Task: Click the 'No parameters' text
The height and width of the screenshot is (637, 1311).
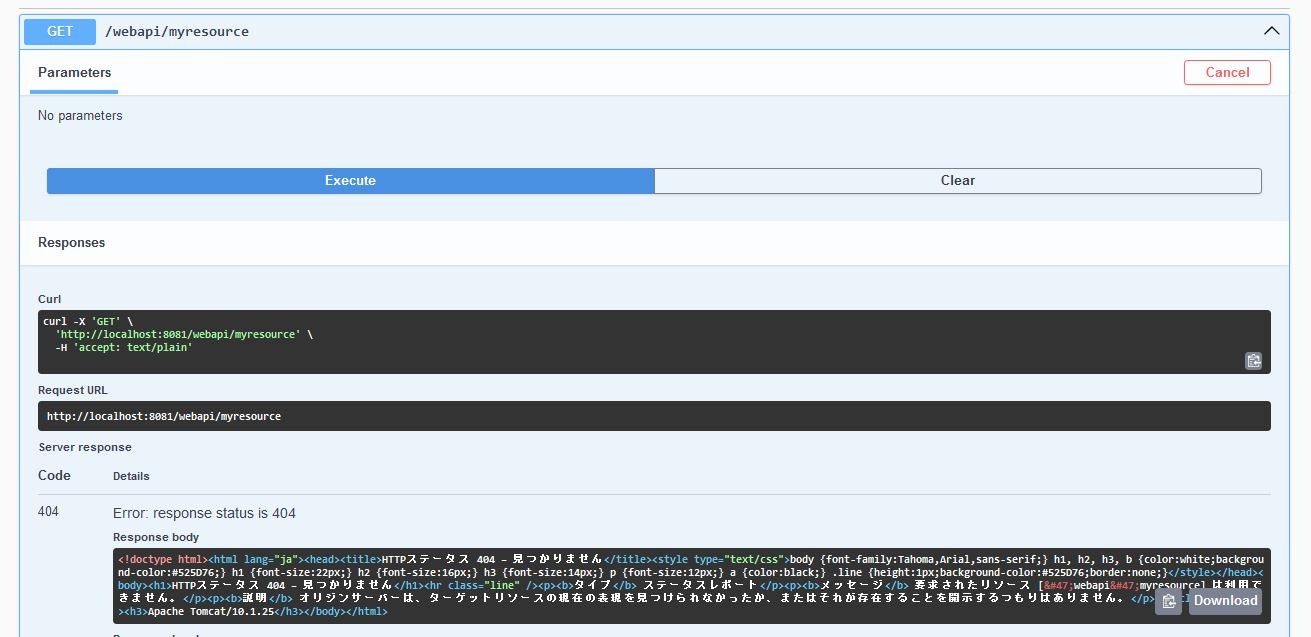Action: click(80, 116)
